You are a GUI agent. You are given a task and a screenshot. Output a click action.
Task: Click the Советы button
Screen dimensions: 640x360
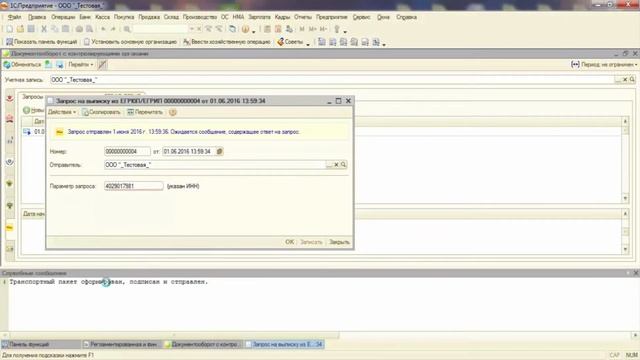[x=290, y=42]
